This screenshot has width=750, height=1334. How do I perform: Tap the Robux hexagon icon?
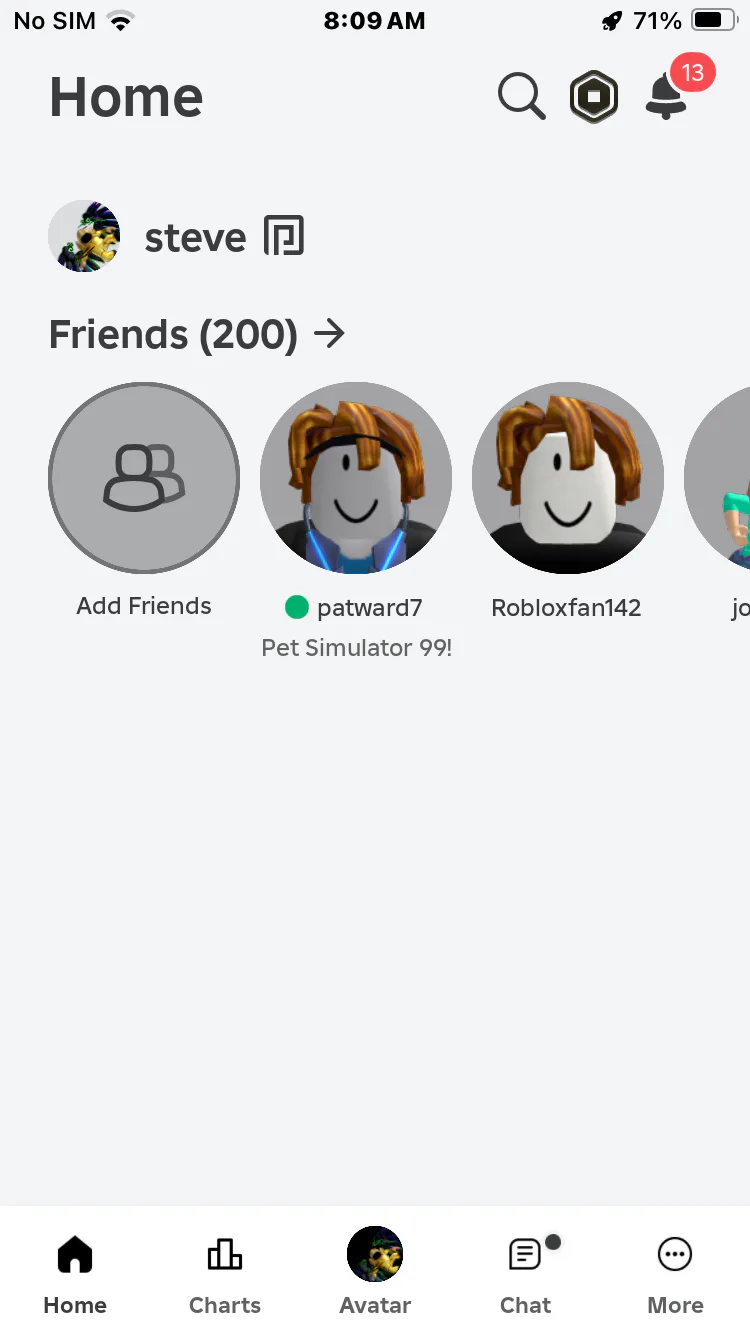tap(594, 97)
